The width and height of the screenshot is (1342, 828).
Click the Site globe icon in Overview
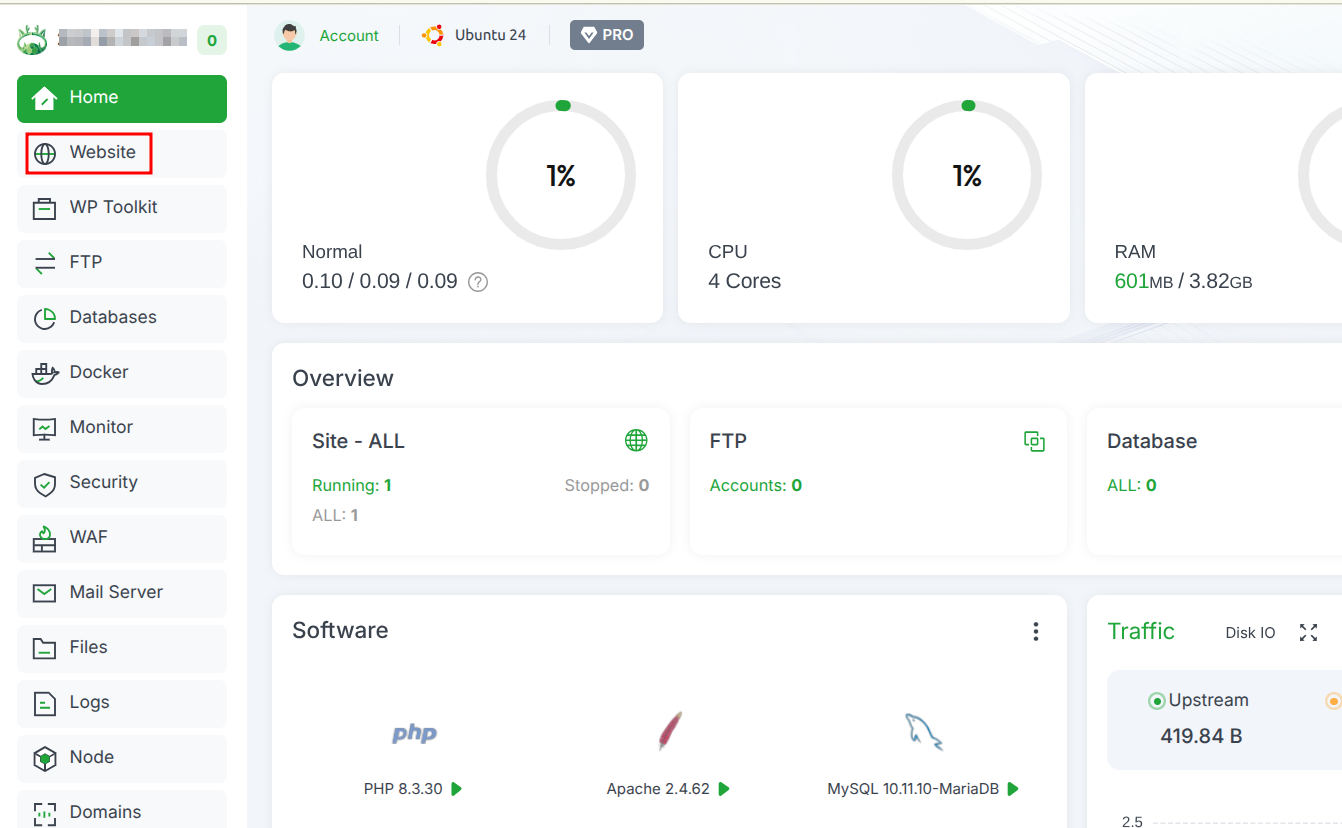636,440
